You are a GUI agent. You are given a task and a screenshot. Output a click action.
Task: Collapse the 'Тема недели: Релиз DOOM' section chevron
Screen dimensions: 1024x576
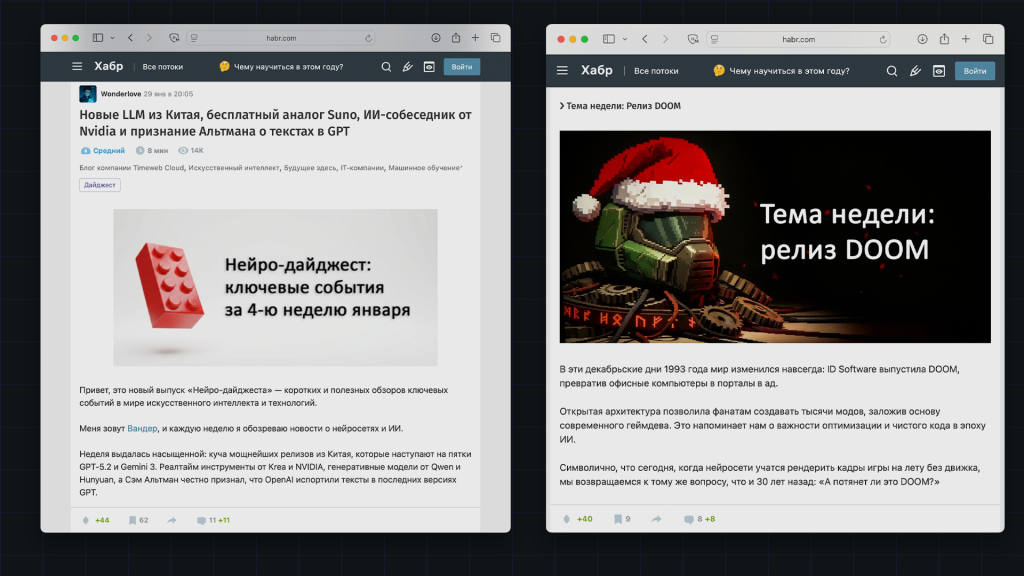pyautogui.click(x=562, y=105)
